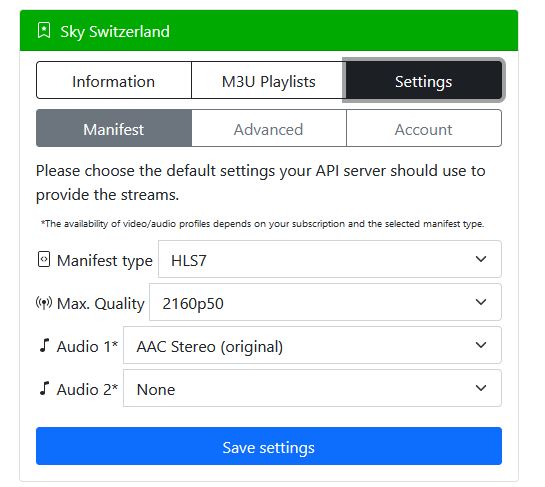Click the chevron arrow of Audio 1 select
The image size is (545, 487).
click(481, 345)
